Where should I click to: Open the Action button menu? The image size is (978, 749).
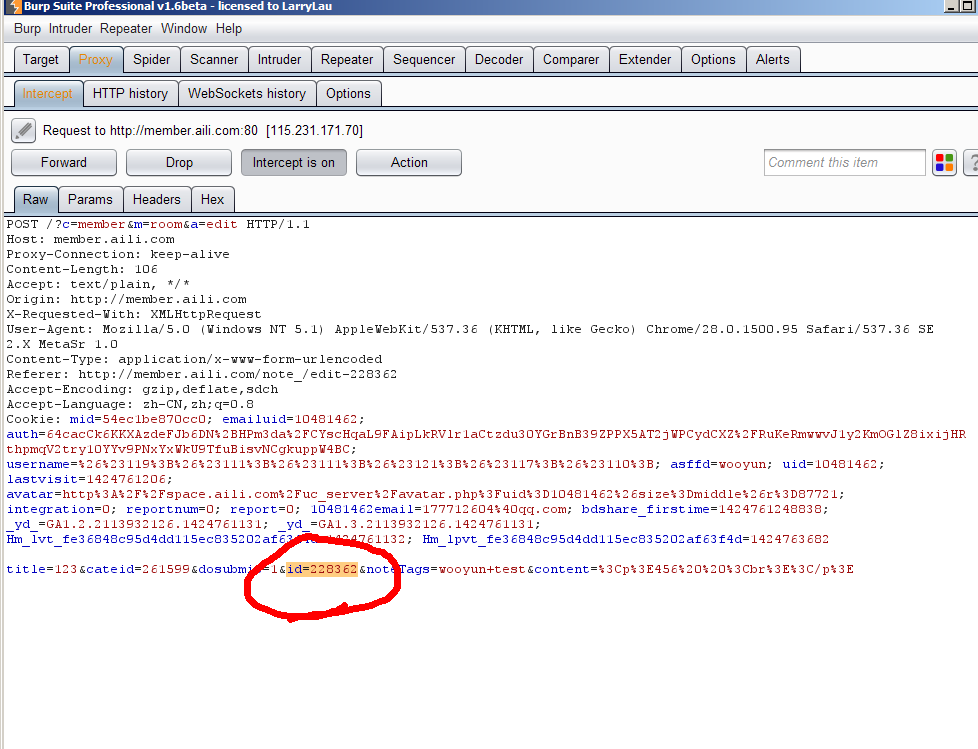pyautogui.click(x=409, y=163)
